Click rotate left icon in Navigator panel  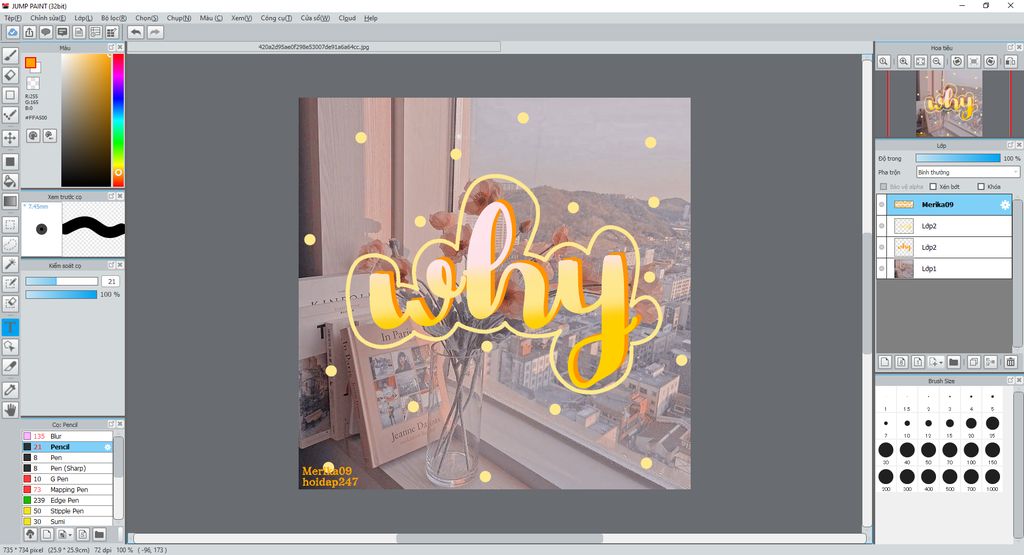[957, 61]
